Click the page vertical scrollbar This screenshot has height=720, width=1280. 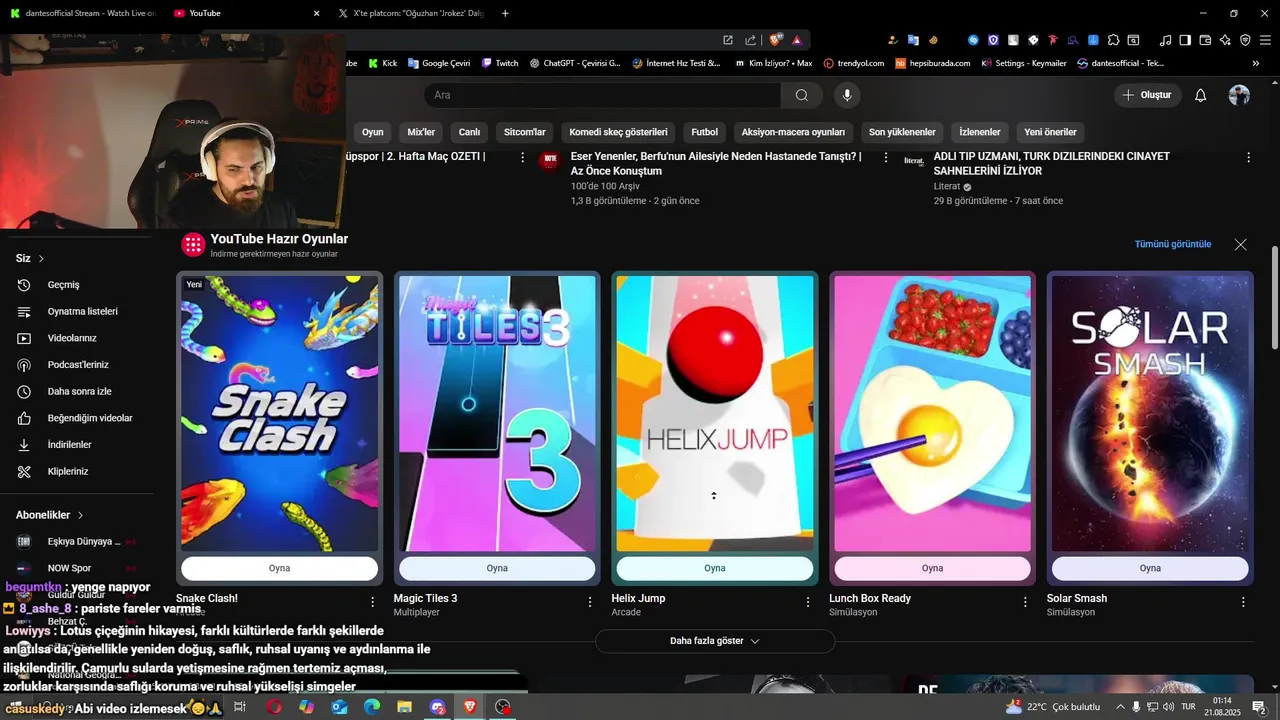coord(1274,298)
